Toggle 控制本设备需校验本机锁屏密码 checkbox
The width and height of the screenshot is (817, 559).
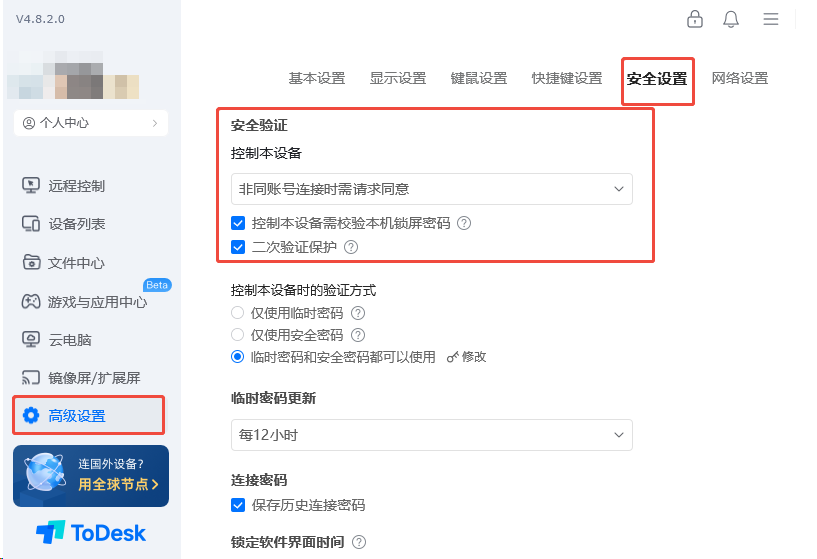(x=238, y=223)
